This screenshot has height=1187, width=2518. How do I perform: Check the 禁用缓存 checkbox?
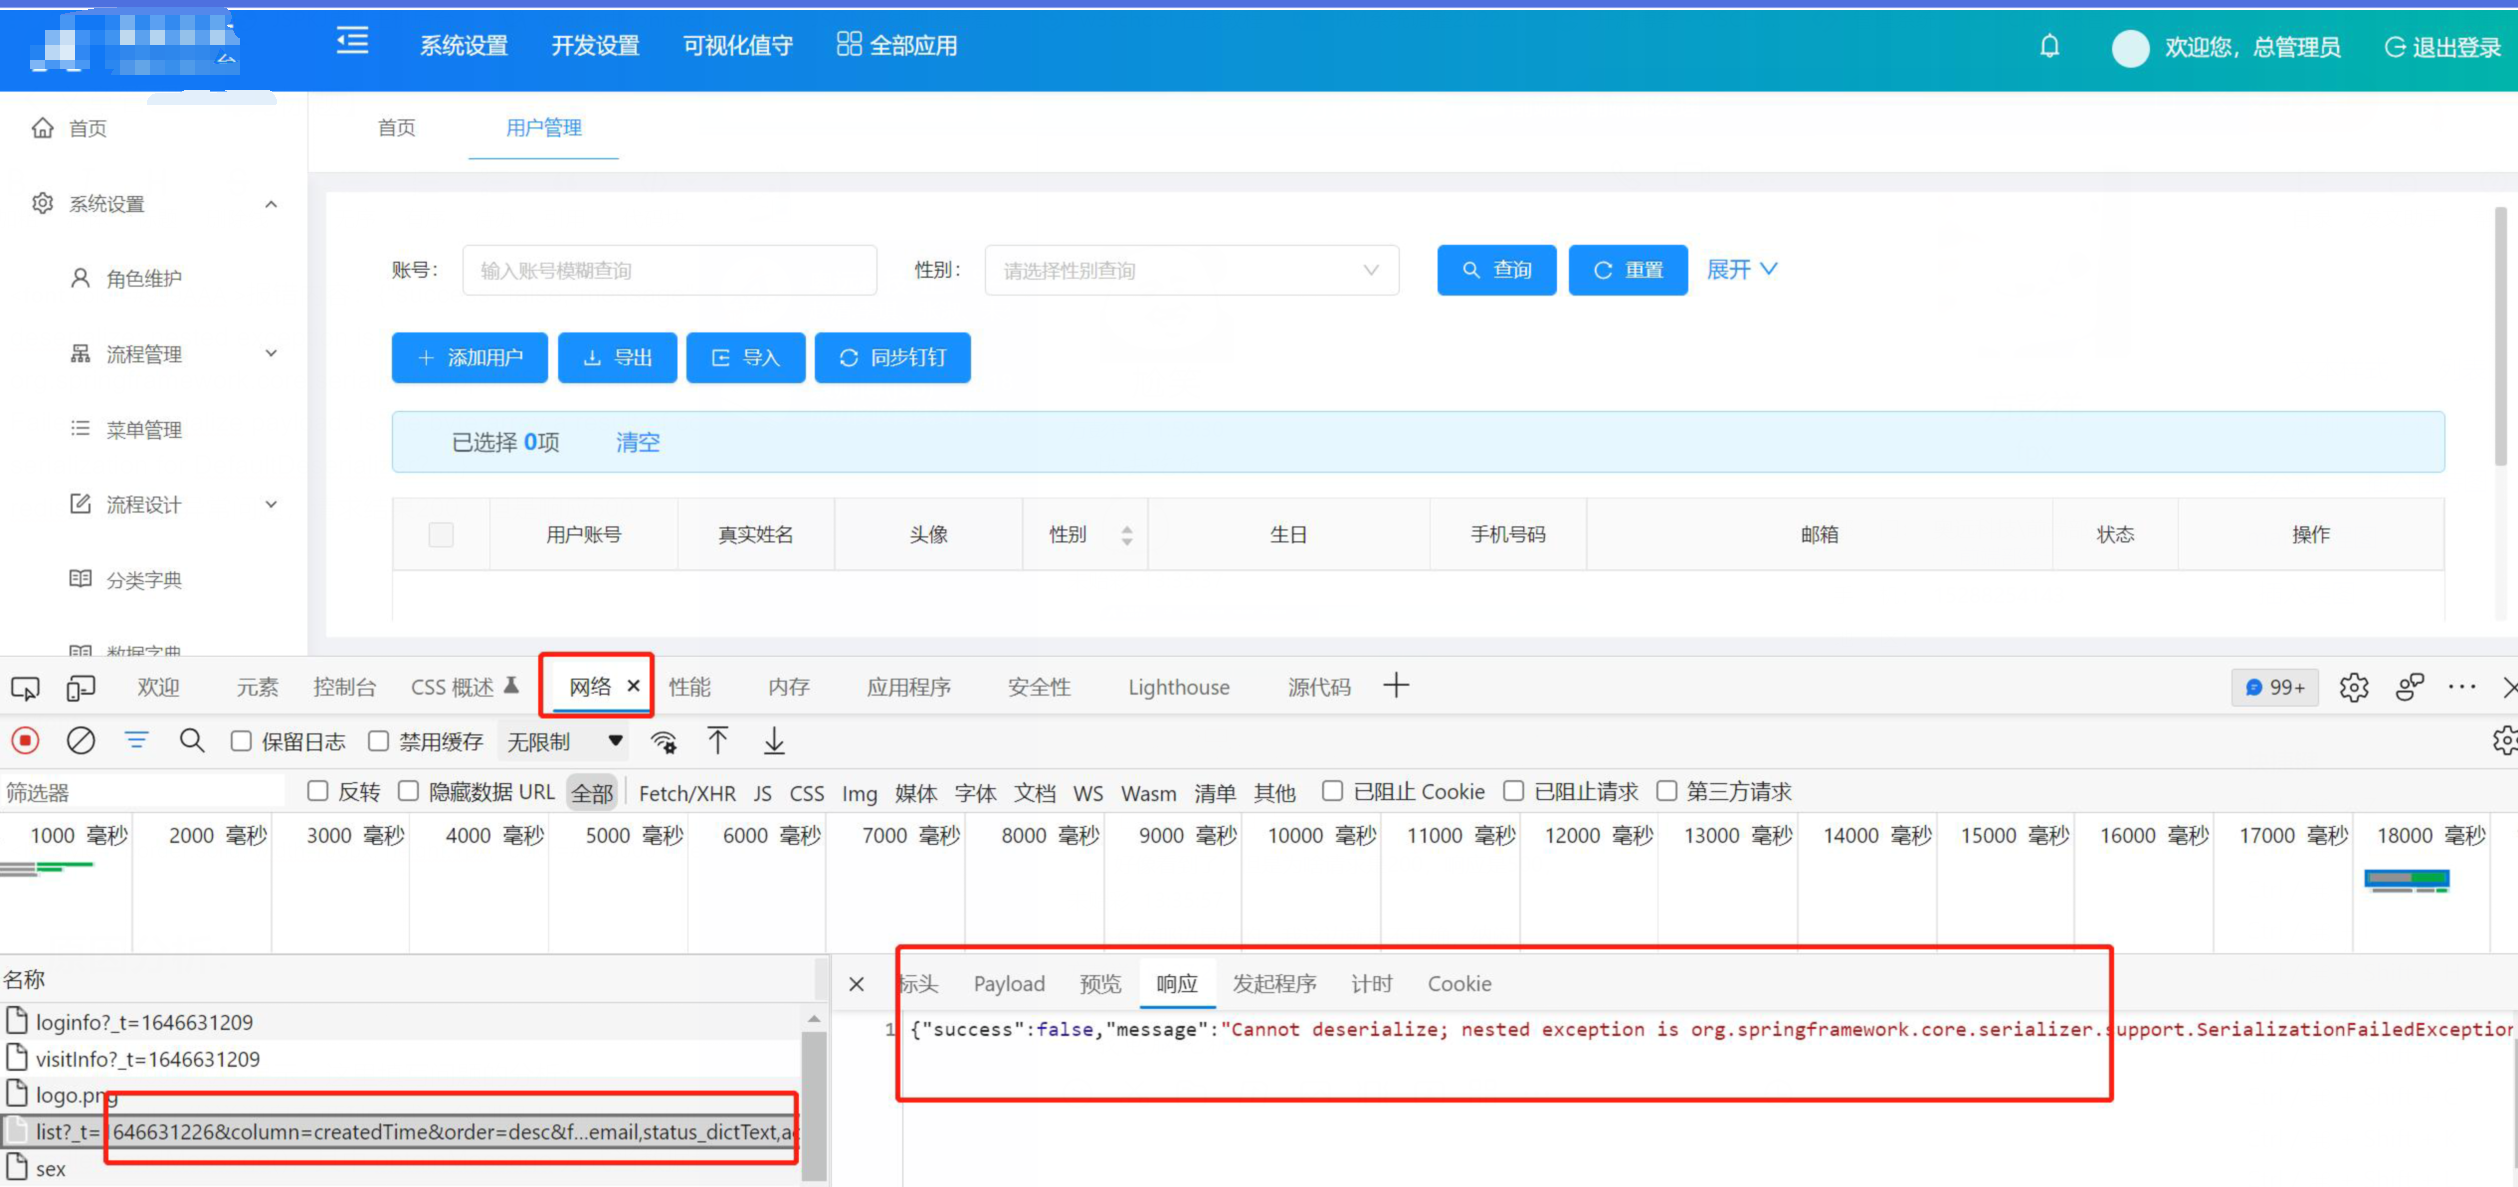378,741
